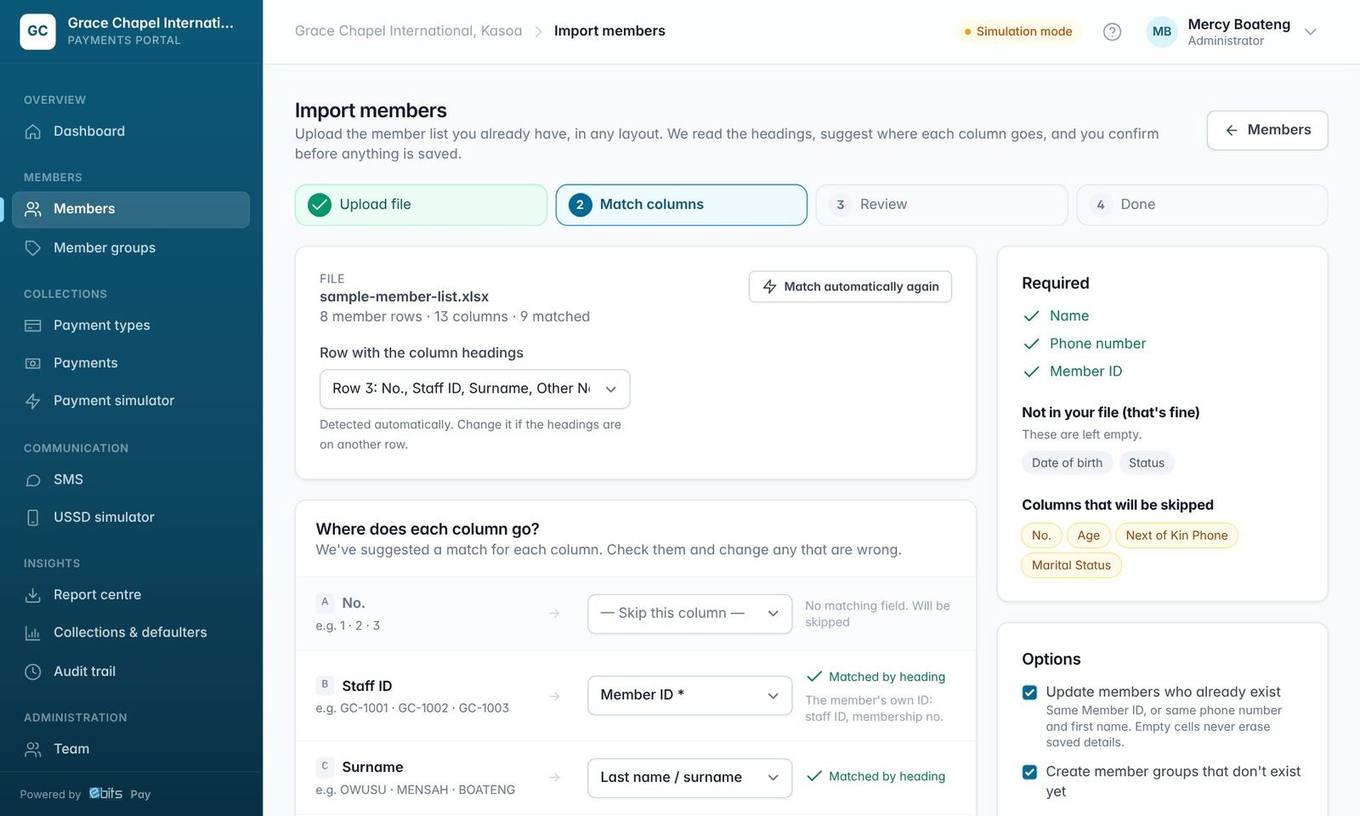The image size is (1360, 816).
Task: Click the Payment types card icon
Action: pos(33,325)
